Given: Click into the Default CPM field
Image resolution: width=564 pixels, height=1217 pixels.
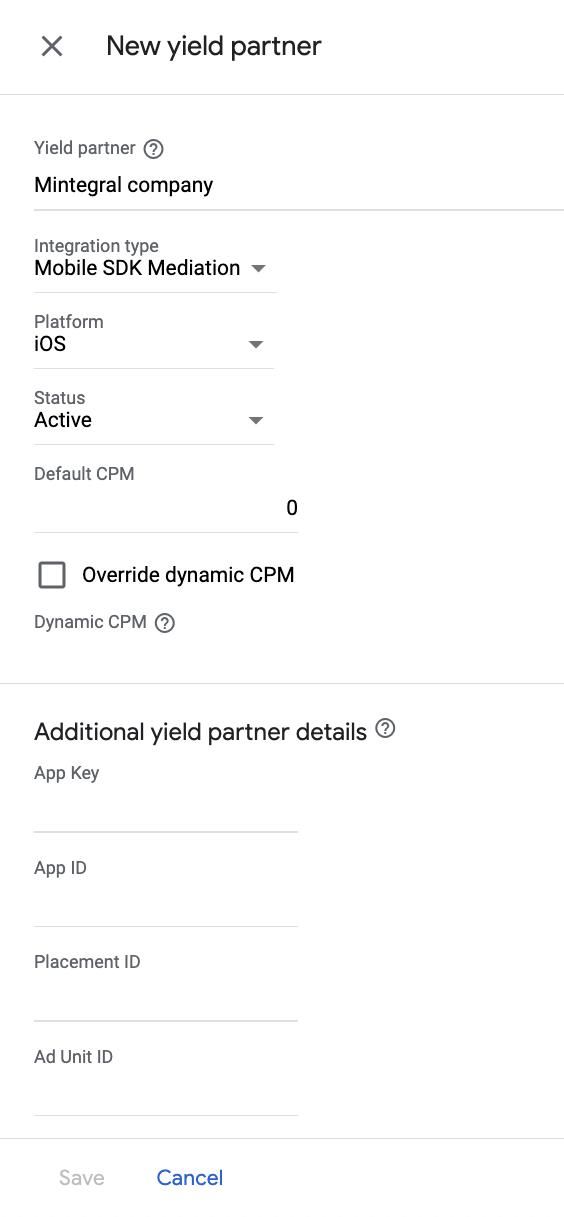Looking at the screenshot, I should point(166,508).
